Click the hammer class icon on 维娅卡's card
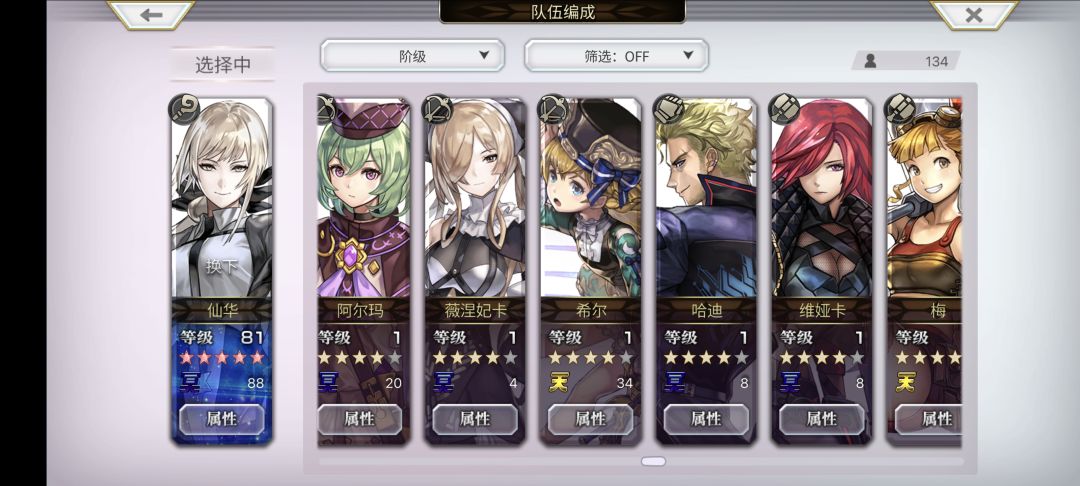Screen dimensions: 1080x486 coord(784,109)
